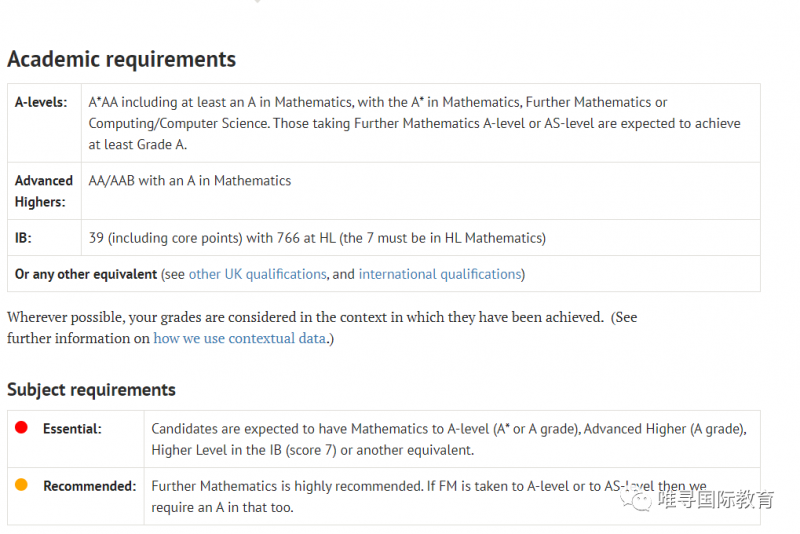Click the Subject requirements heading

91,390
